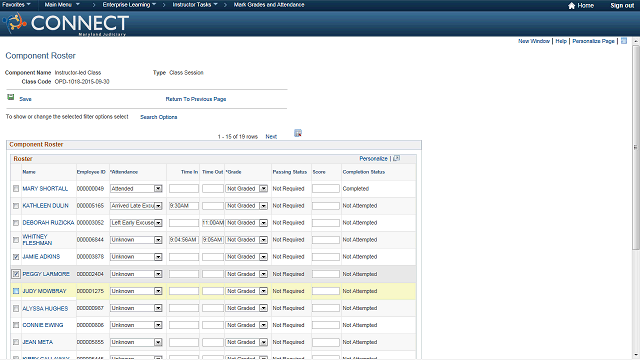Click the Score field for Judy Mowbray

click(326, 291)
